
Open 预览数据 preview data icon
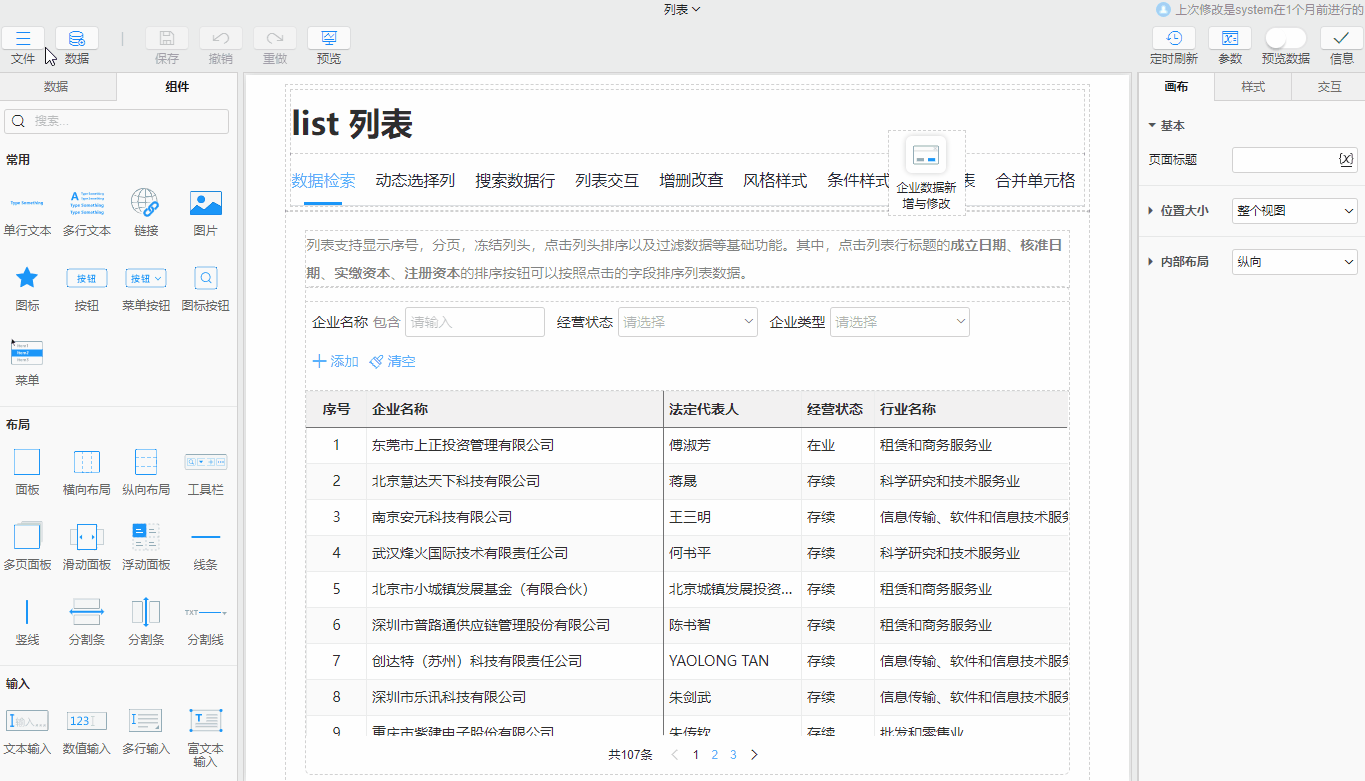pos(1285,38)
